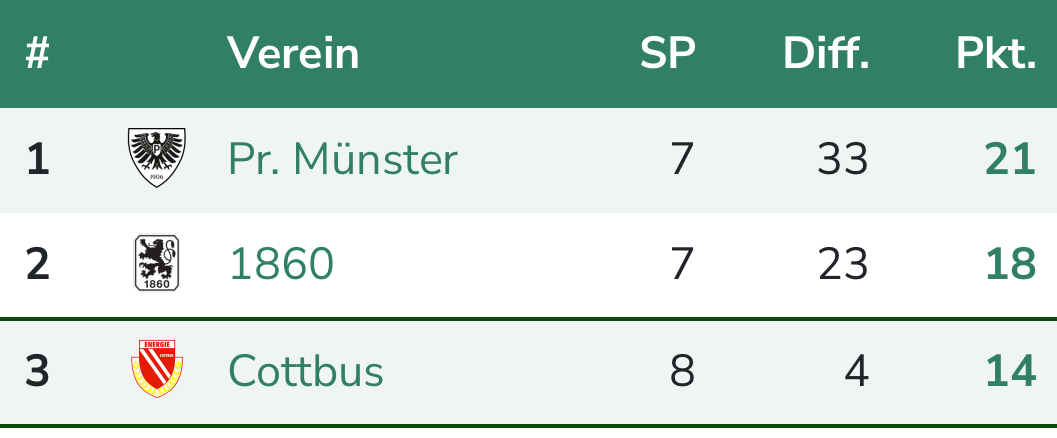The image size is (1057, 438).
Task: Click Cottbus's games played value 8
Action: 682,371
